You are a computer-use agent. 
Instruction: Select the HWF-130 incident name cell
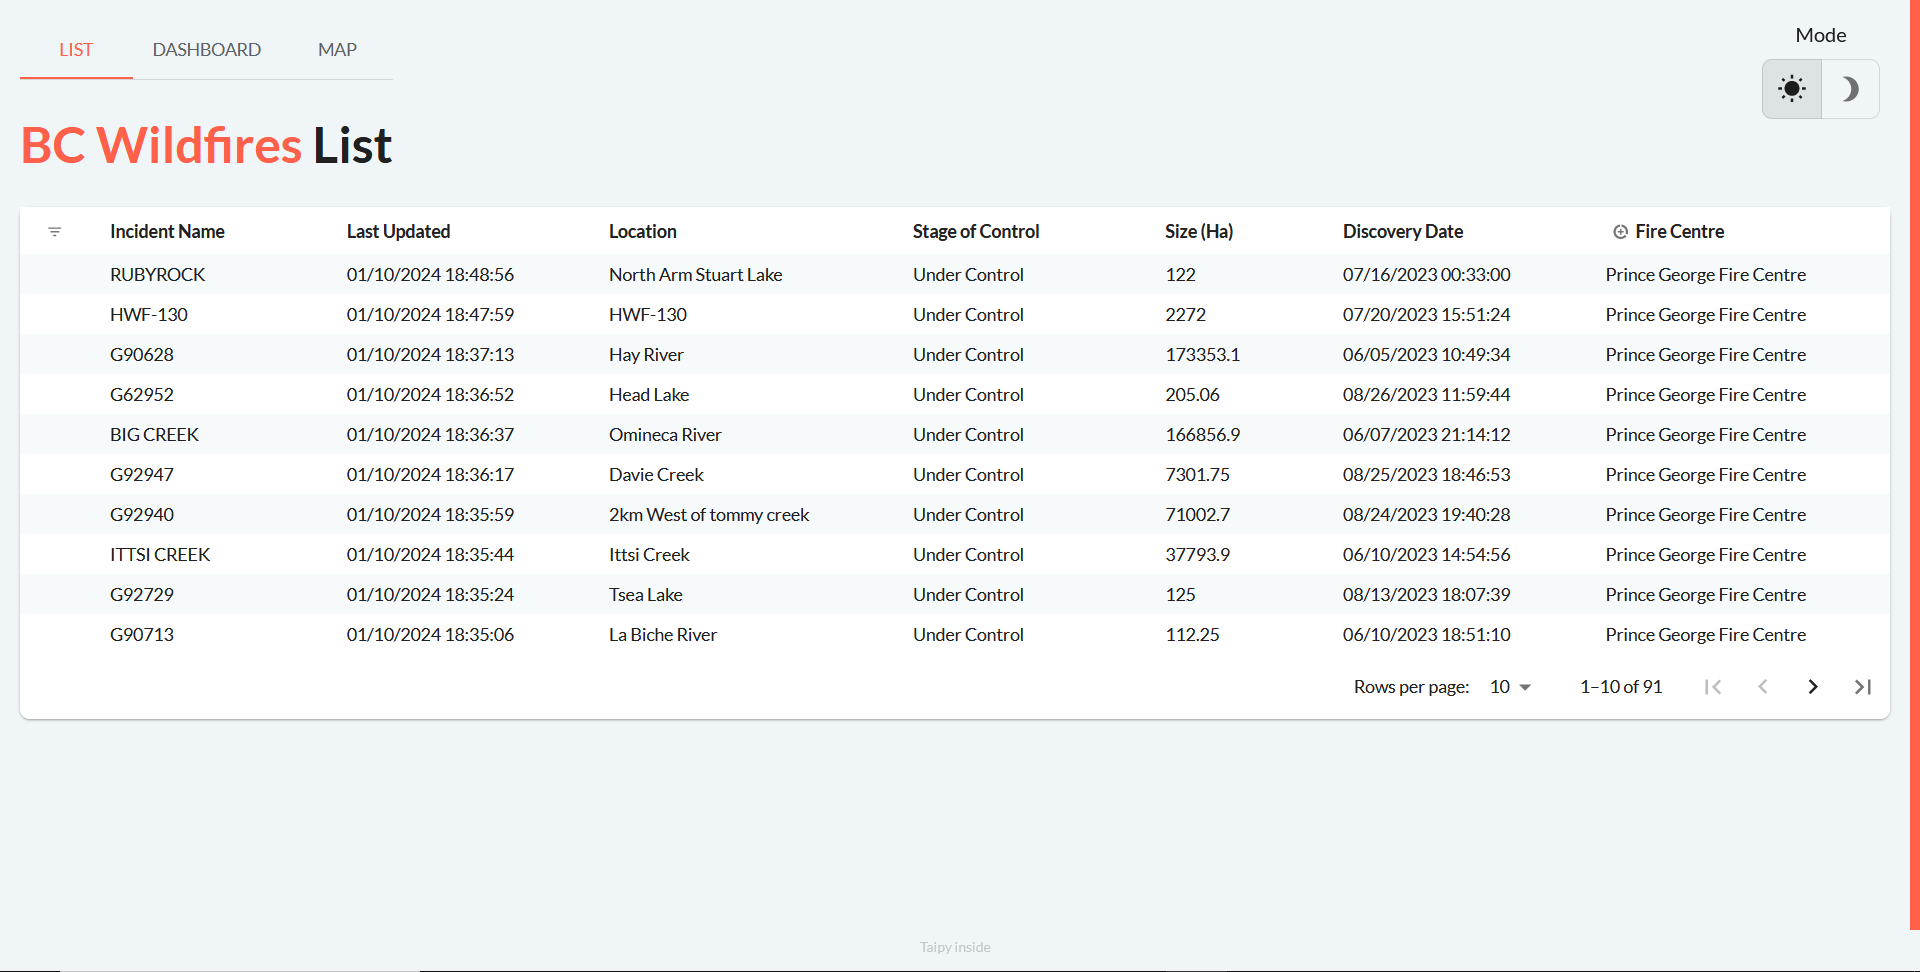tap(149, 315)
